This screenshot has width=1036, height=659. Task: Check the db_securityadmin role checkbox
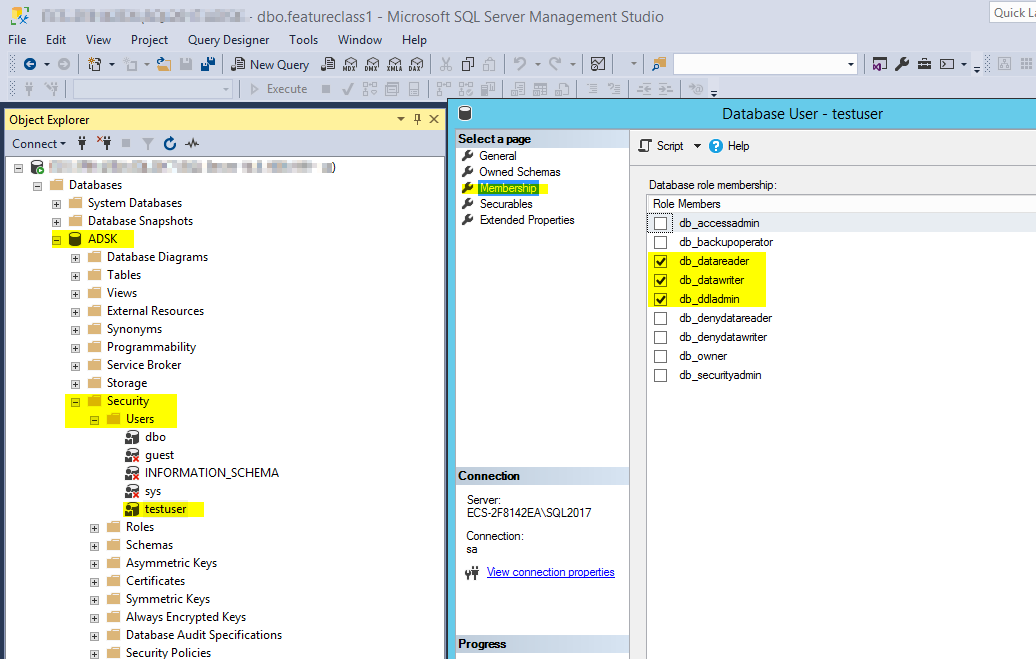point(660,375)
